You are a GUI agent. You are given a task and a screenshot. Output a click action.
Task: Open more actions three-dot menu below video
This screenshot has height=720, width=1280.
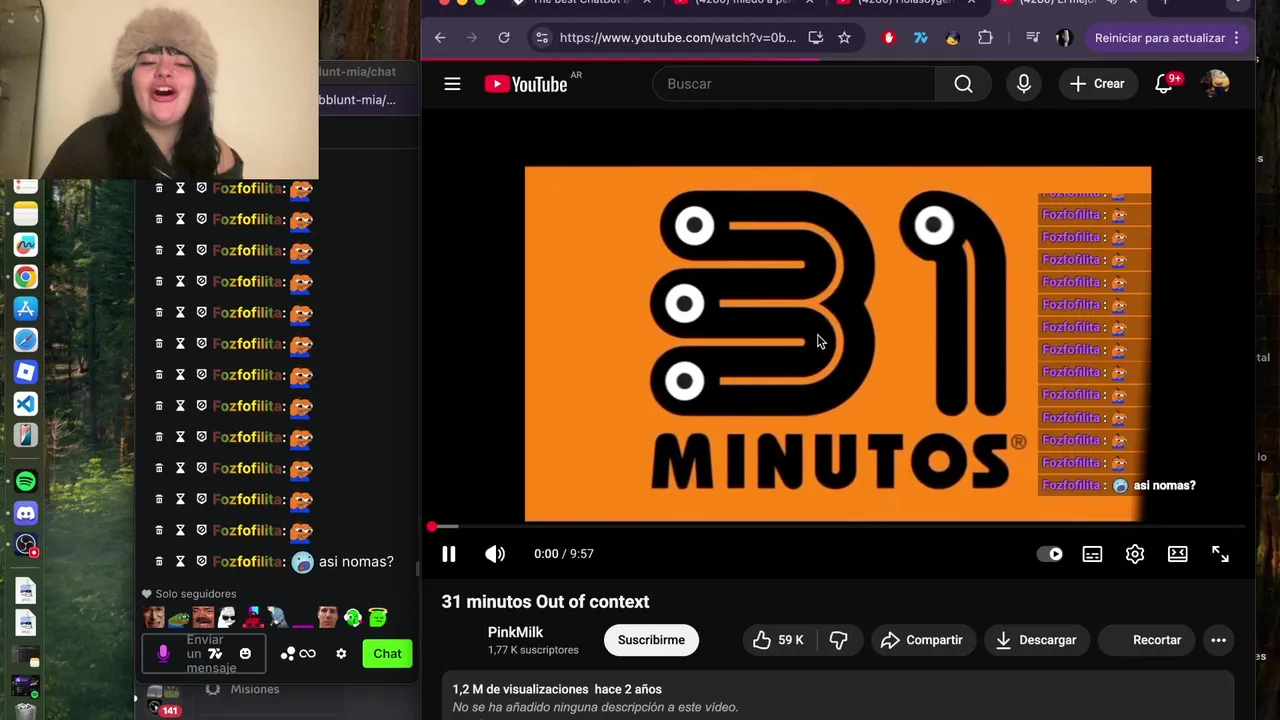(x=1218, y=640)
